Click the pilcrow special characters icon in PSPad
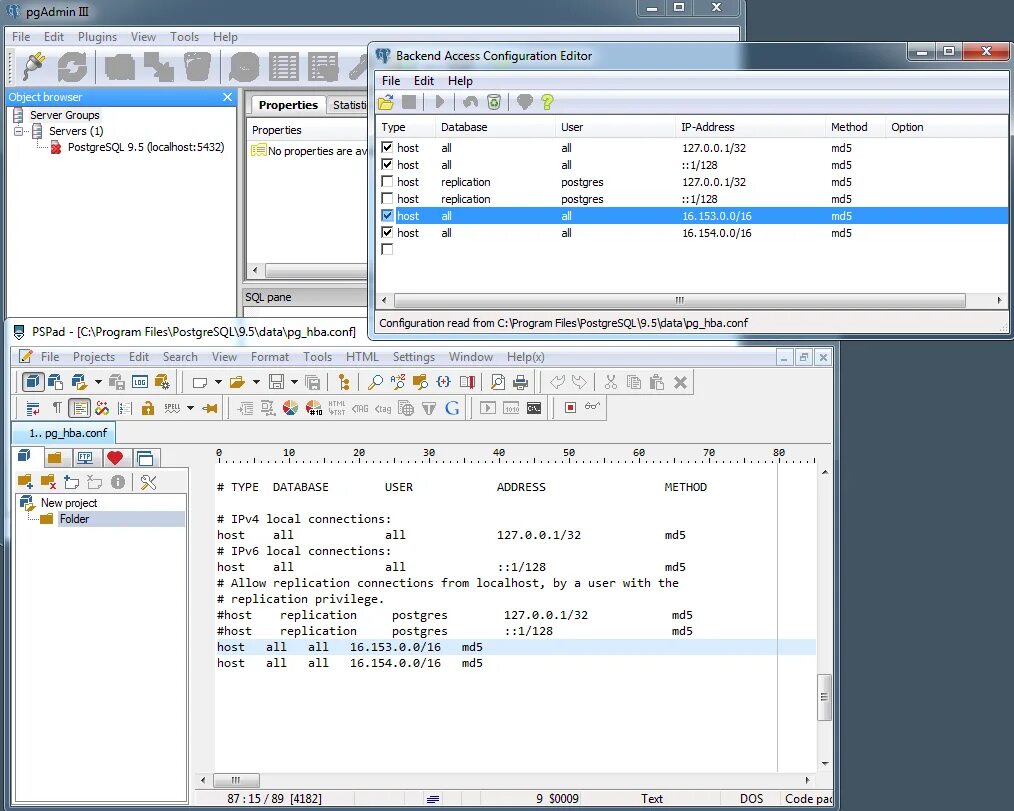Screen dimensions: 1014x811 (57, 408)
